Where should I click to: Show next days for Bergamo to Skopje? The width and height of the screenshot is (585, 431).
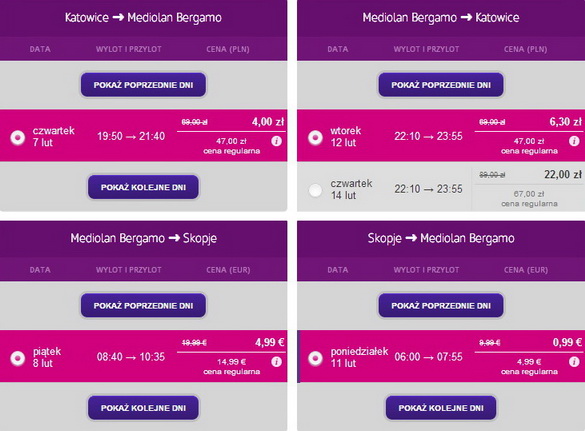point(143,408)
